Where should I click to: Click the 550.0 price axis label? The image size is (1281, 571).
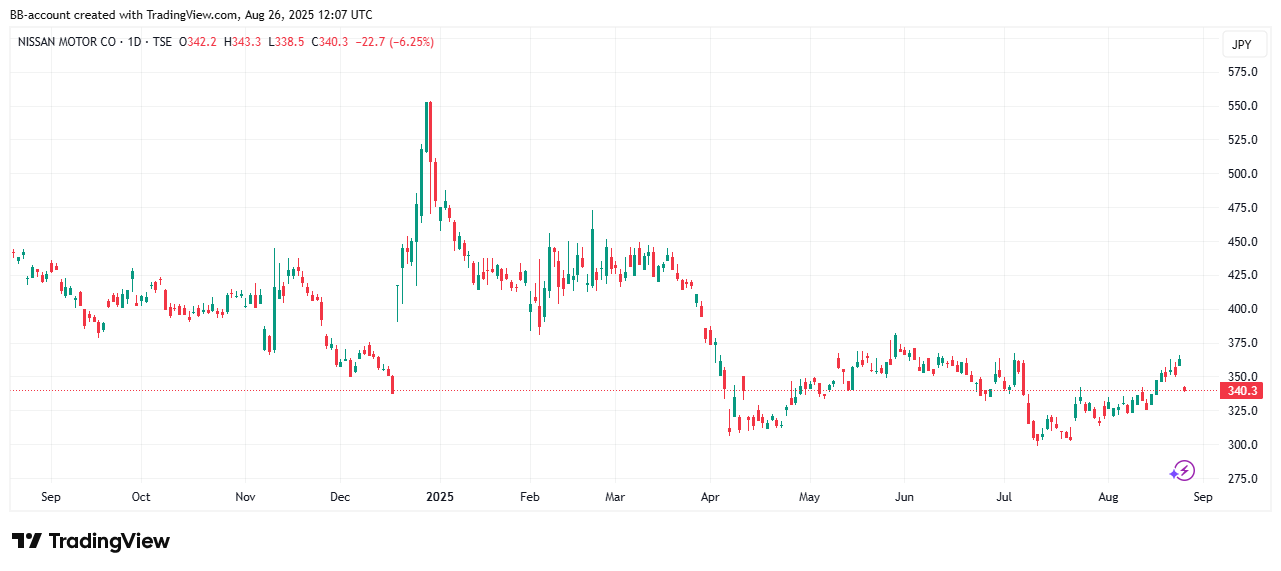1243,106
